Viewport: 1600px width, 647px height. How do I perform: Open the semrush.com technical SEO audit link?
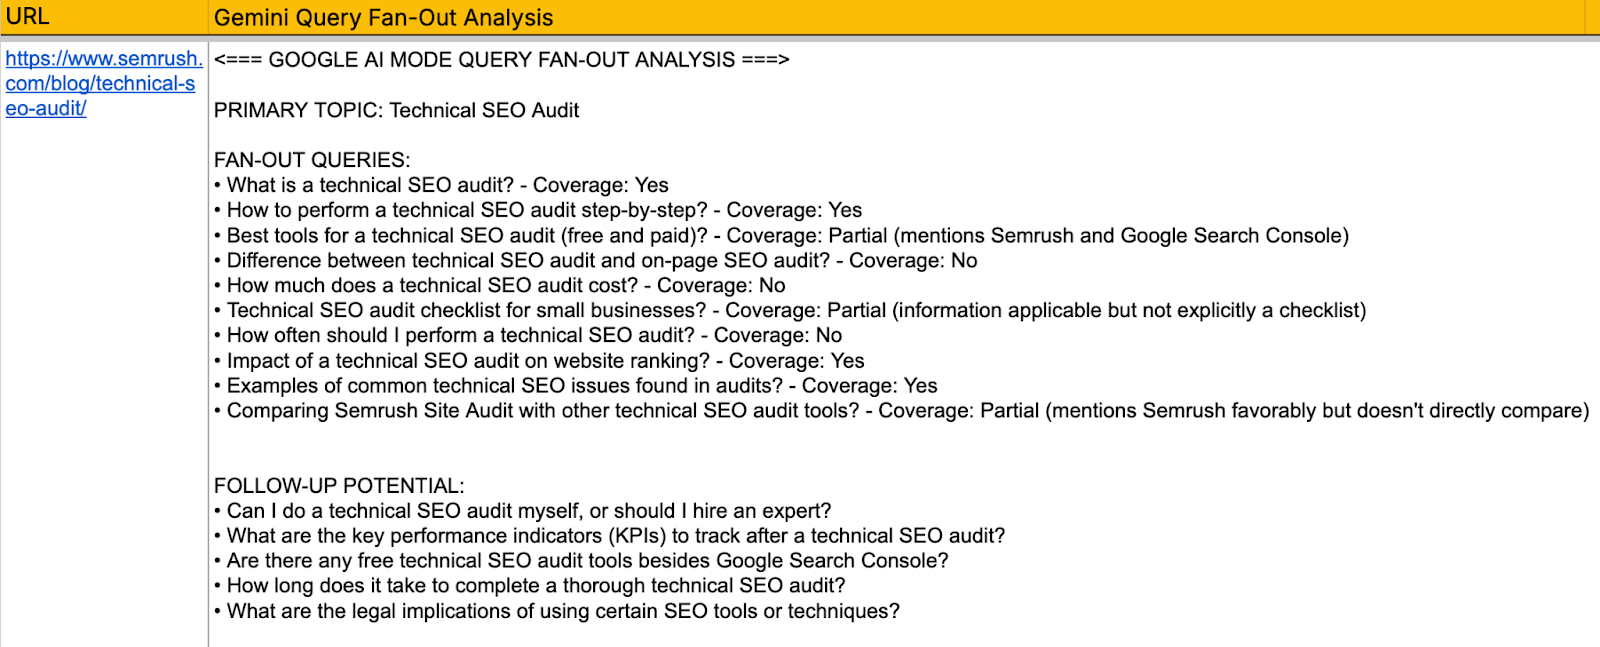point(100,84)
